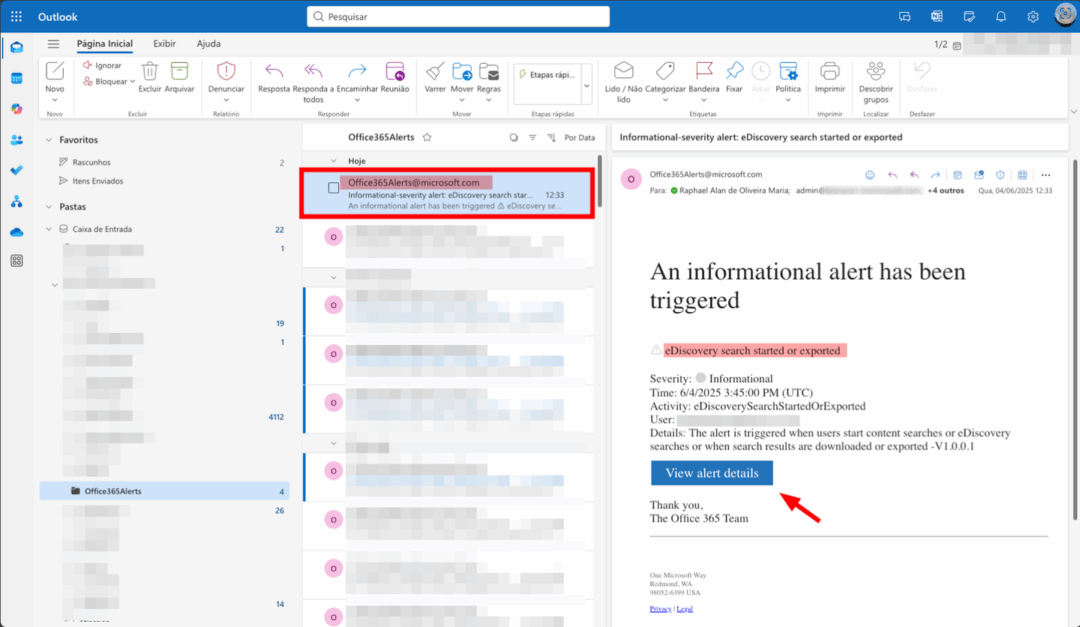Open People contacts in the left rail
The width and height of the screenshot is (1080, 627).
click(x=17, y=140)
